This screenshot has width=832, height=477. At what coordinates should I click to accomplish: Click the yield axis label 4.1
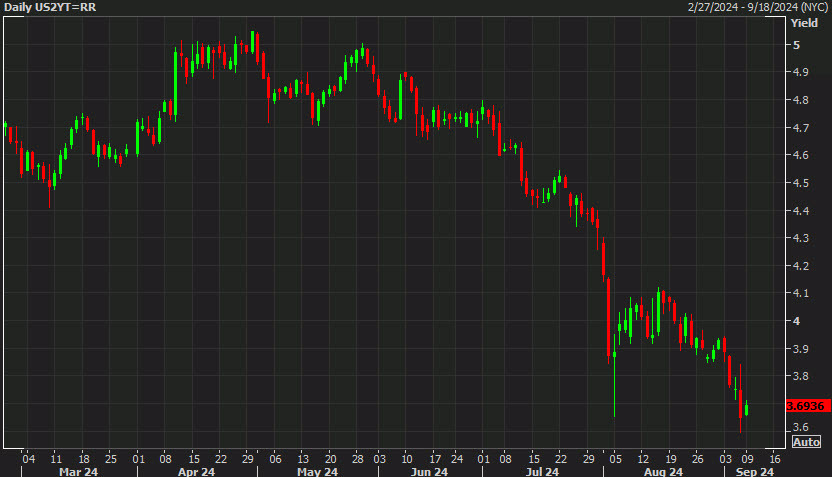pos(800,293)
